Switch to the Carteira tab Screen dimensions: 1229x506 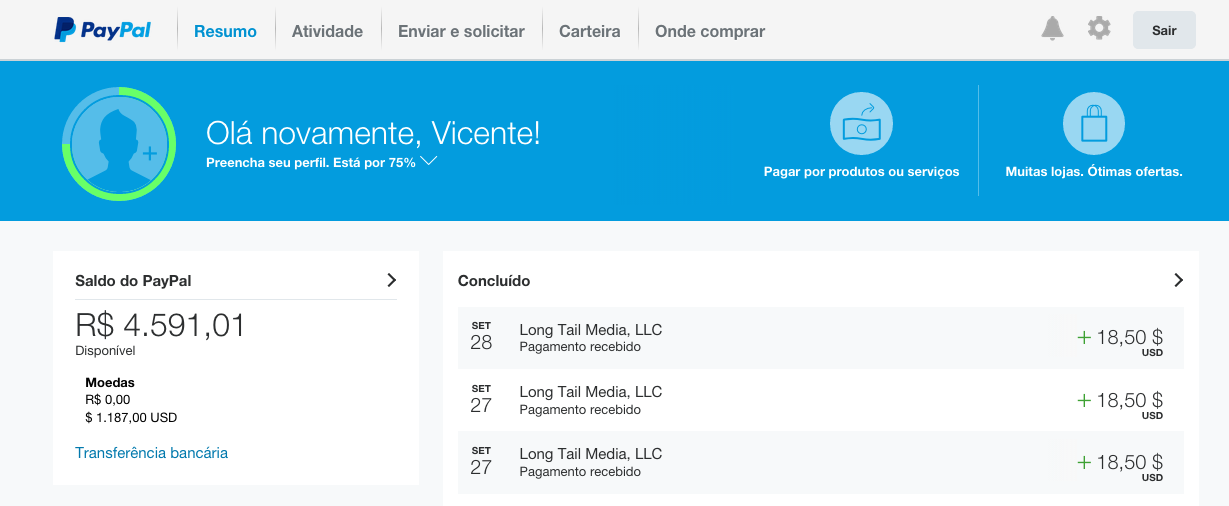(x=590, y=31)
